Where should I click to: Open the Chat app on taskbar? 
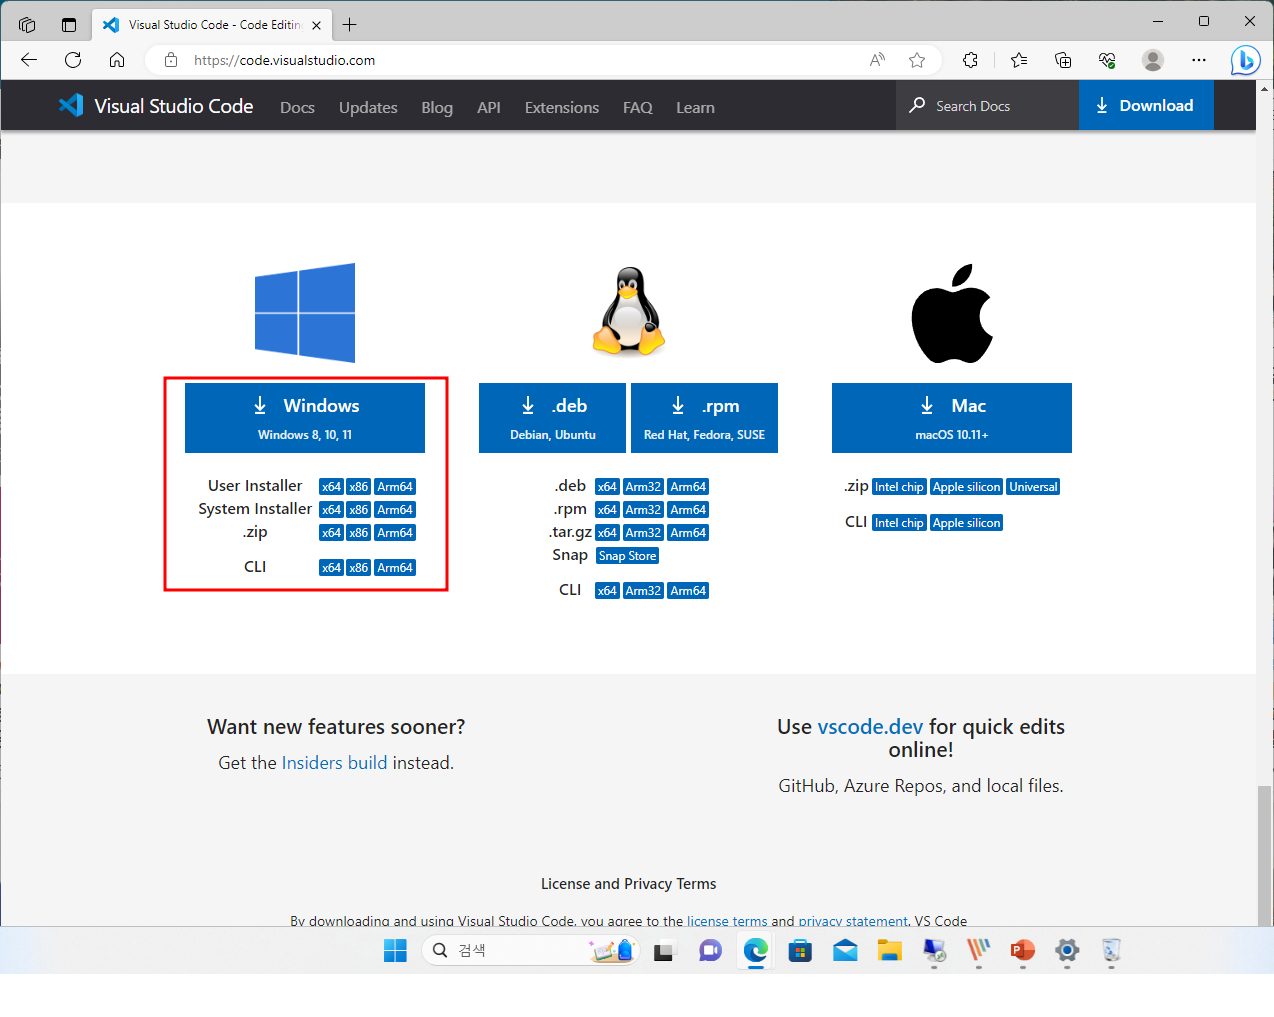coord(711,950)
